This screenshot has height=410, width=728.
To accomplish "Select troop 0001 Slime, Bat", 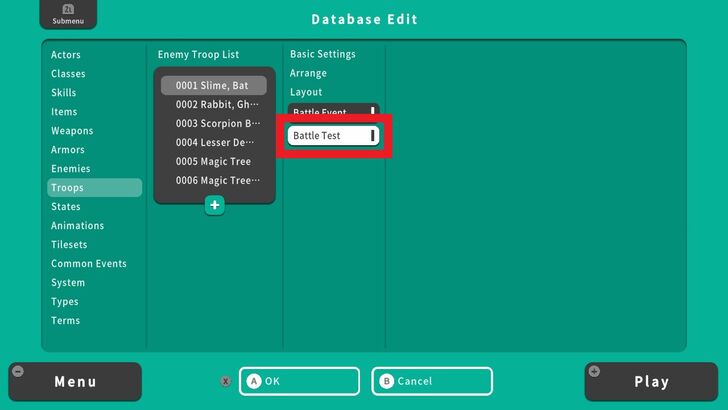I will pos(213,86).
